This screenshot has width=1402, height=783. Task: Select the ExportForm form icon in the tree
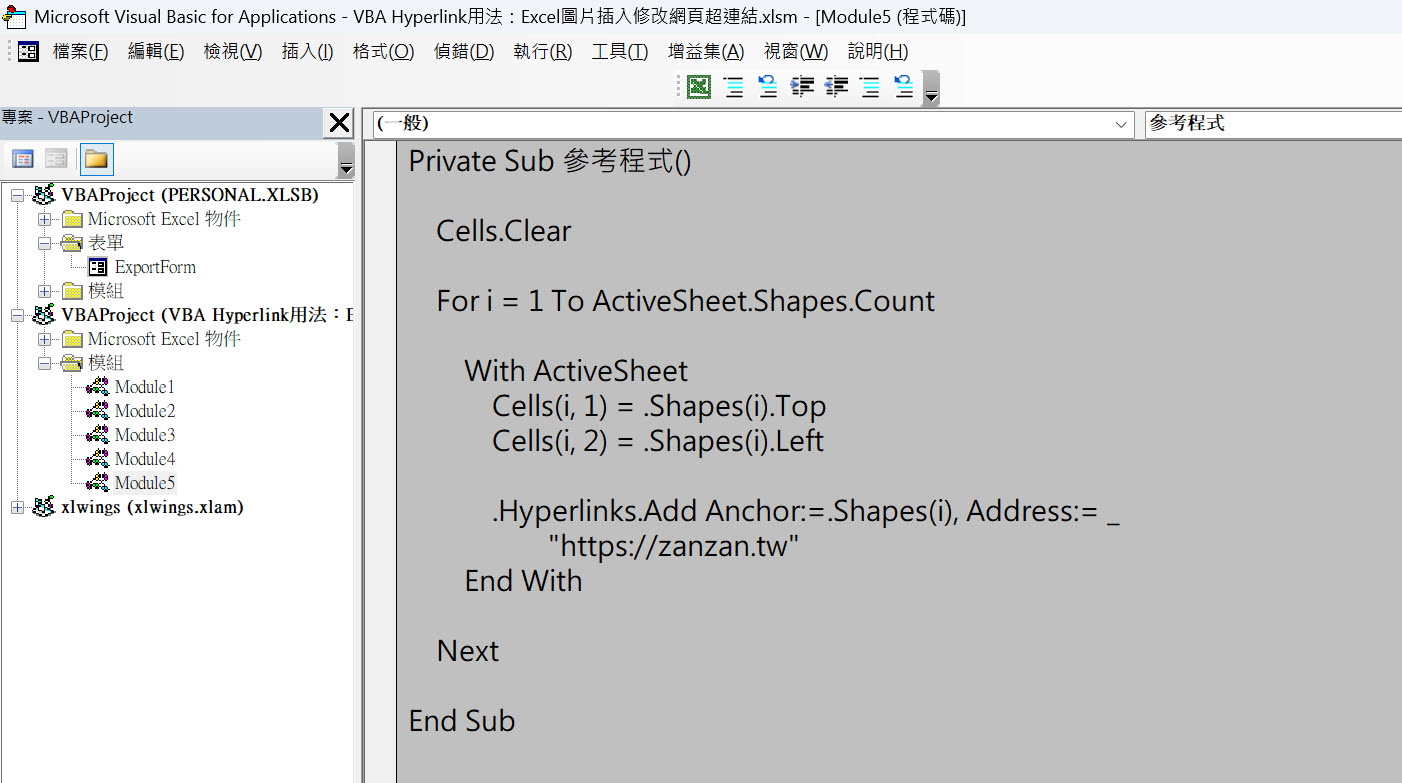98,267
